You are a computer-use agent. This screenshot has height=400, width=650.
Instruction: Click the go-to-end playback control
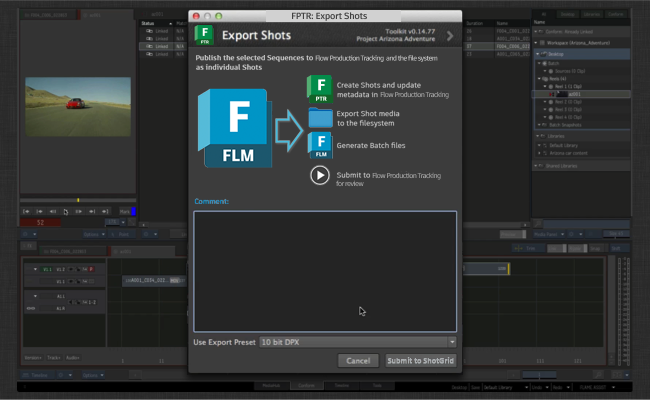pos(105,211)
